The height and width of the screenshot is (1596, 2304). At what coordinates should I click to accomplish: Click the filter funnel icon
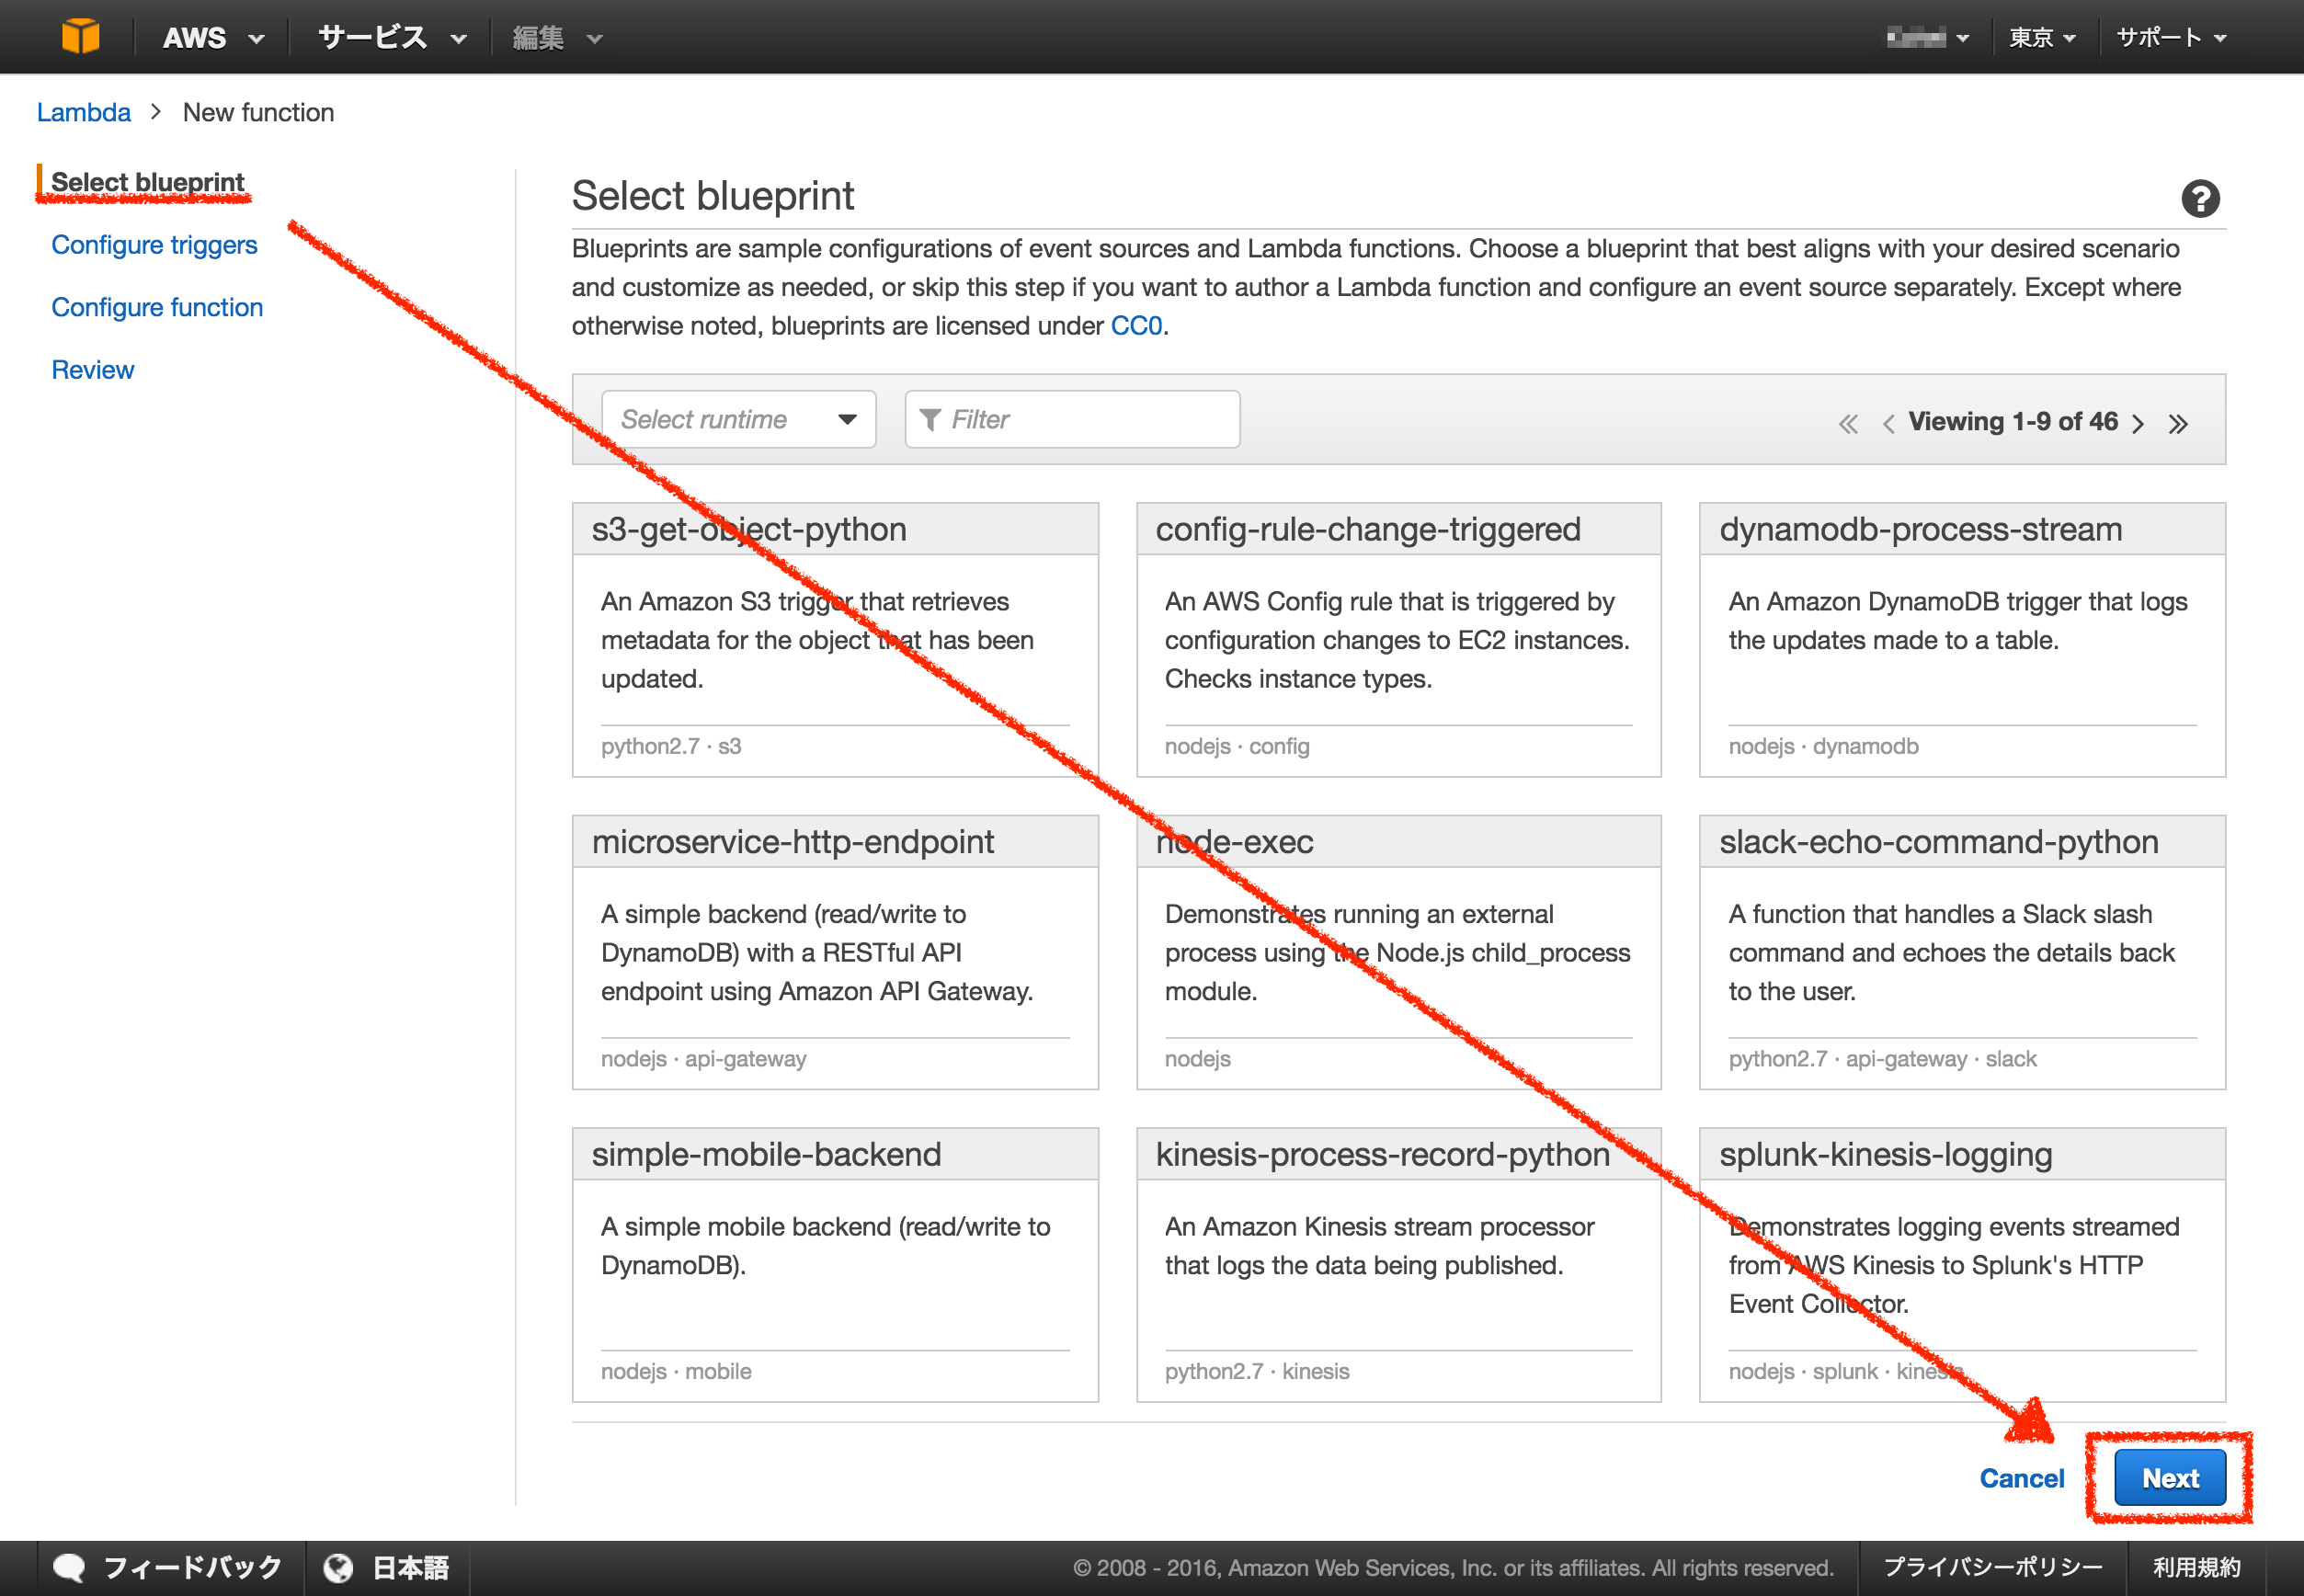[x=931, y=419]
